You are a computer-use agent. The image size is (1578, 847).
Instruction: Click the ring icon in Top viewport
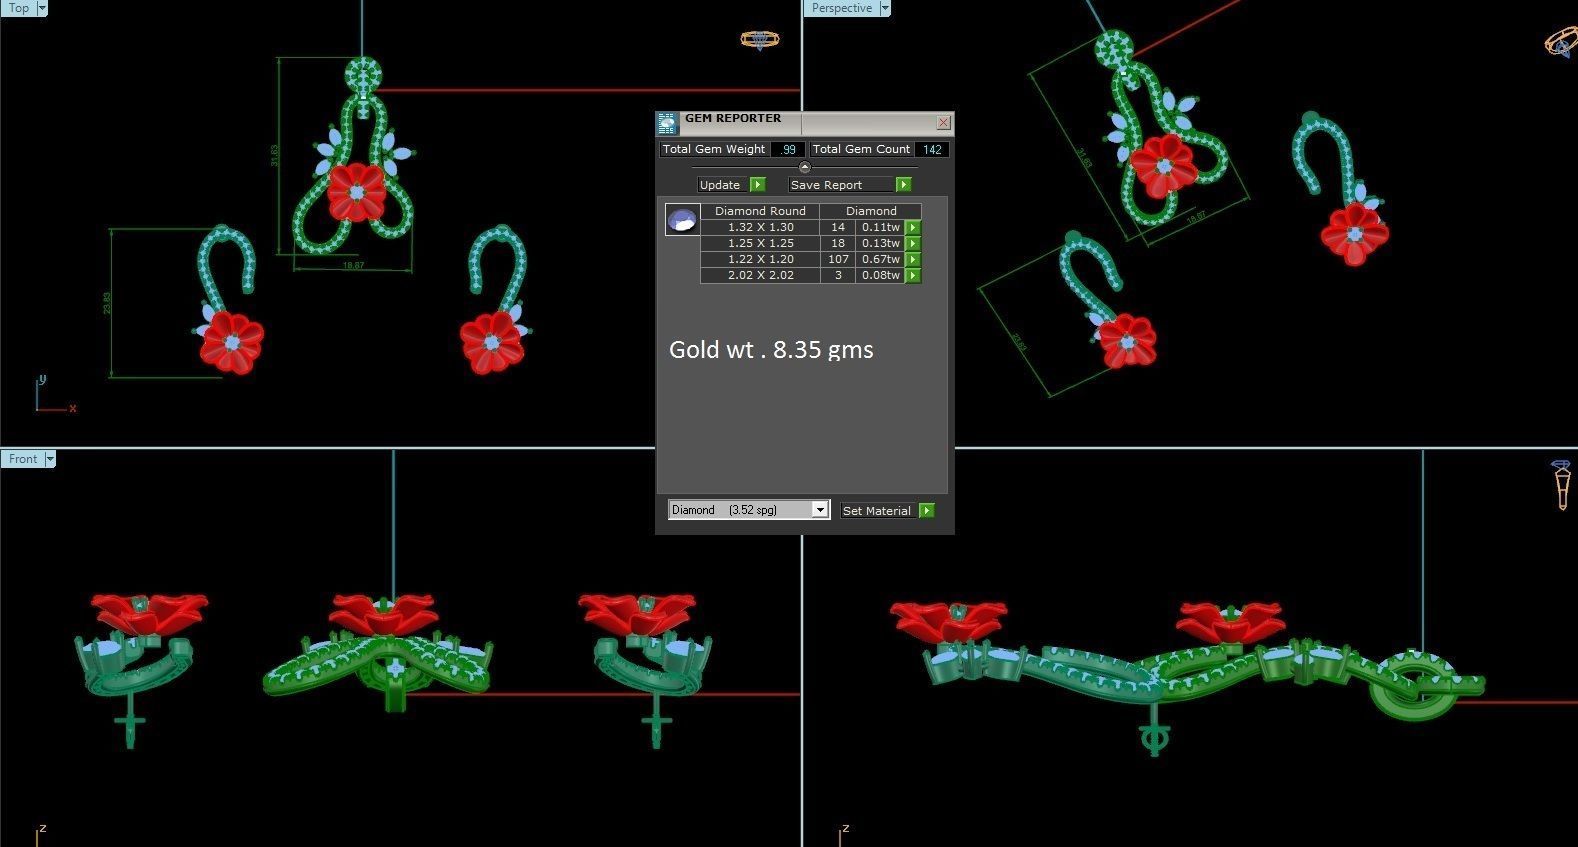[x=759, y=40]
